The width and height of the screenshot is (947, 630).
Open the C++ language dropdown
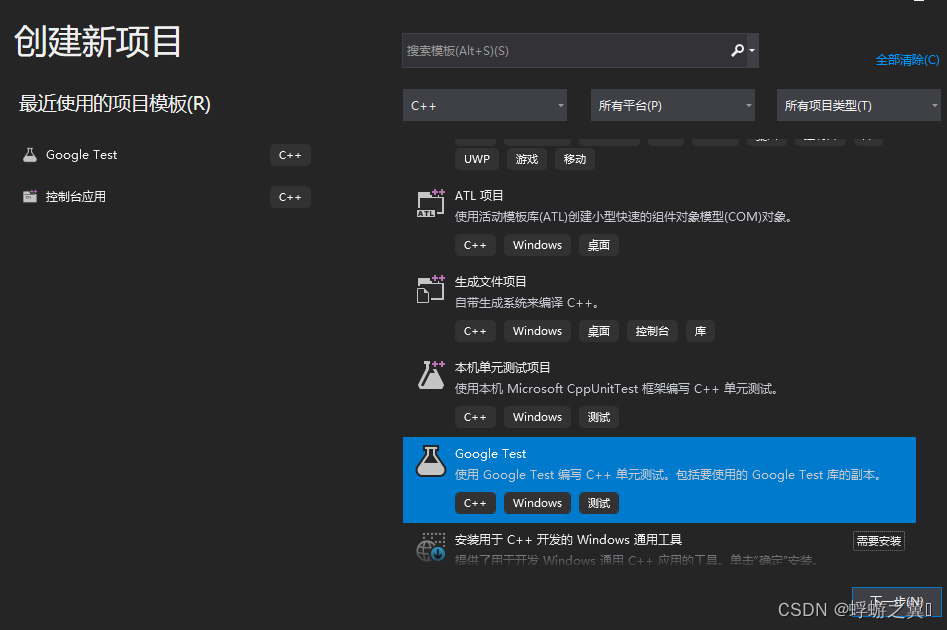(484, 104)
